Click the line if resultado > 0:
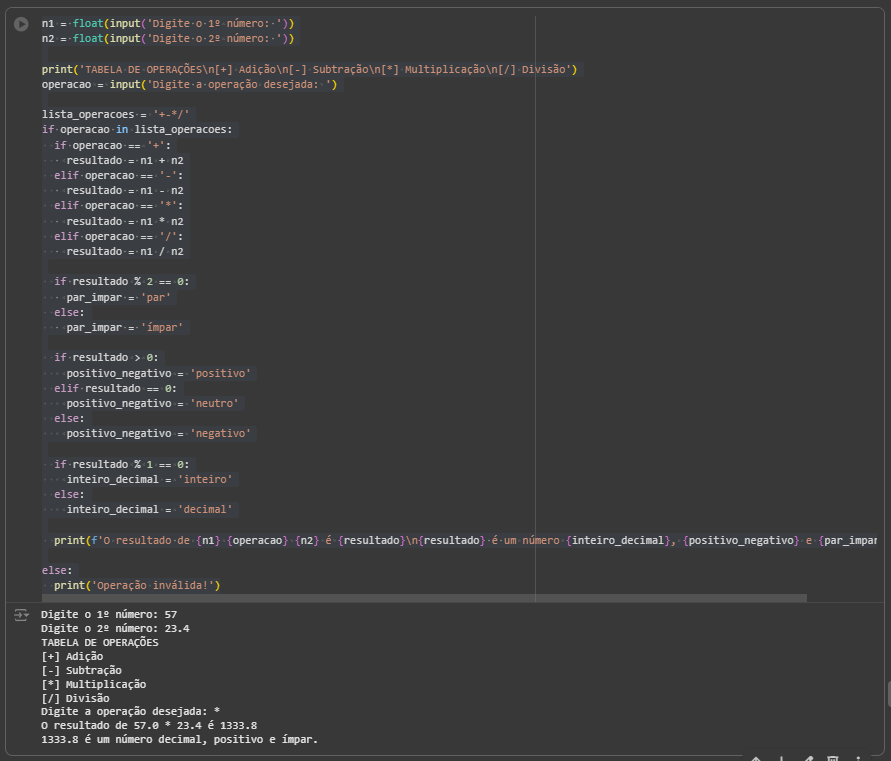Viewport: 891px width, 761px height. (106, 357)
